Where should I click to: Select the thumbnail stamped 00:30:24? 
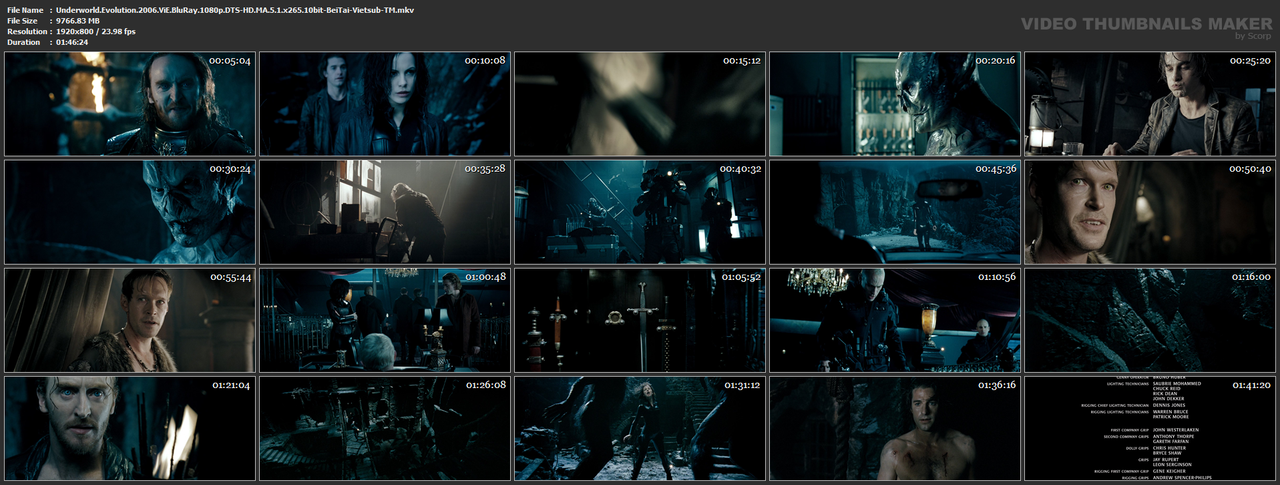click(x=129, y=212)
